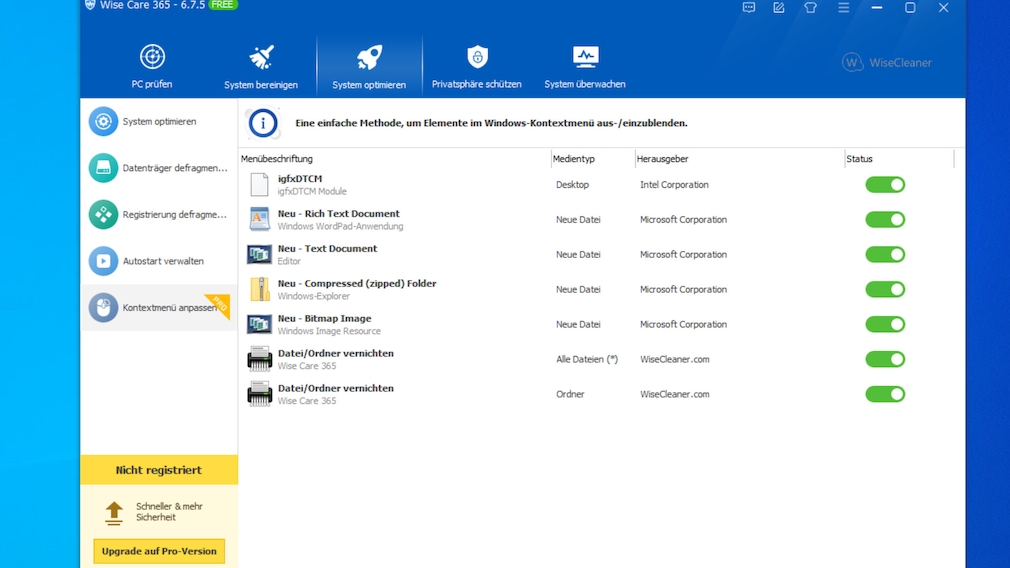The height and width of the screenshot is (568, 1010).
Task: Toggle Neu - Text Document status switch
Action: click(x=885, y=254)
